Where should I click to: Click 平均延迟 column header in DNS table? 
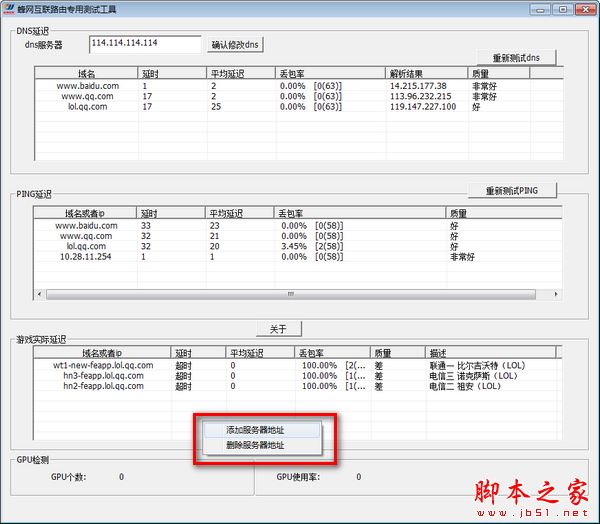point(241,73)
